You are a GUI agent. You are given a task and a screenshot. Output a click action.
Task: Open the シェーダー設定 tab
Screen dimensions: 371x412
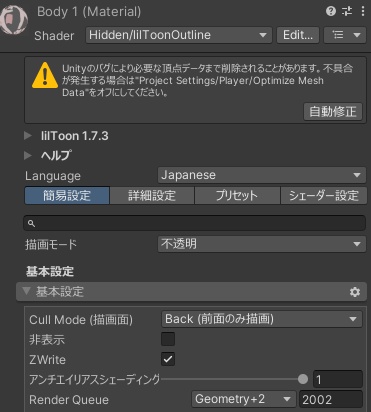tap(324, 195)
